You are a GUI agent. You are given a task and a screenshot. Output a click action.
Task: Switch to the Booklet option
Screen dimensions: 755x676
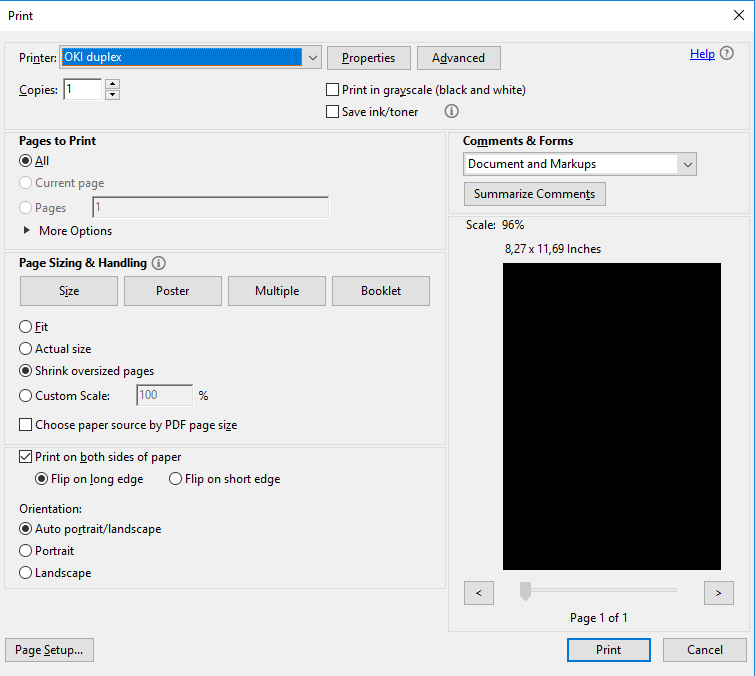381,291
